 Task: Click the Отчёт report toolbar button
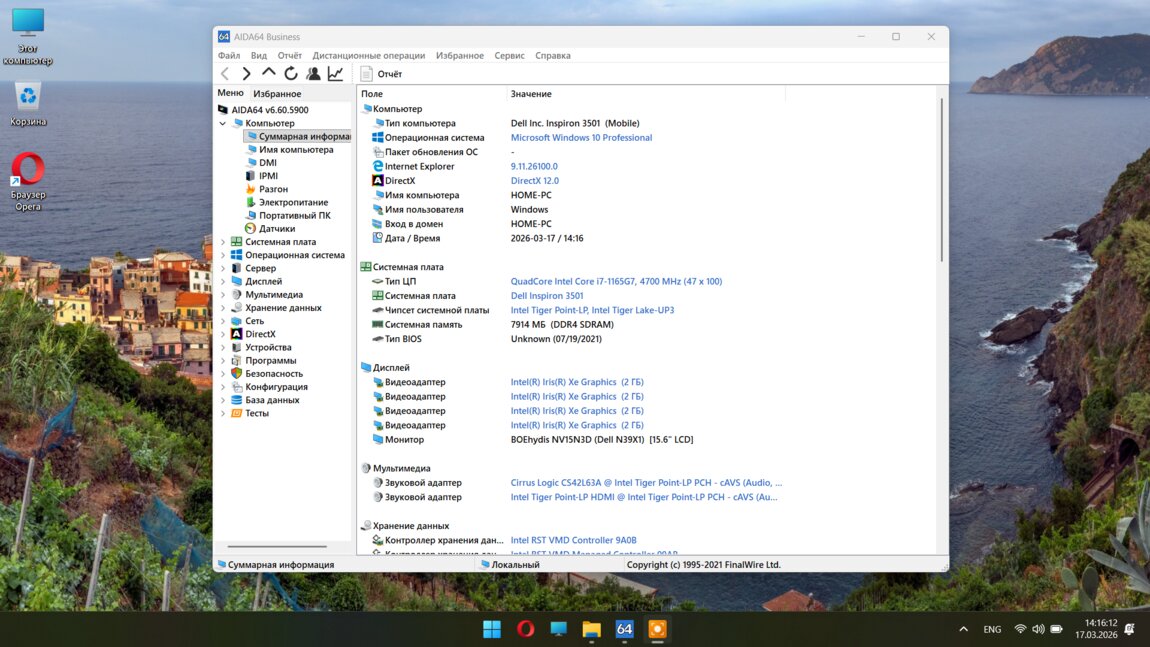point(381,74)
